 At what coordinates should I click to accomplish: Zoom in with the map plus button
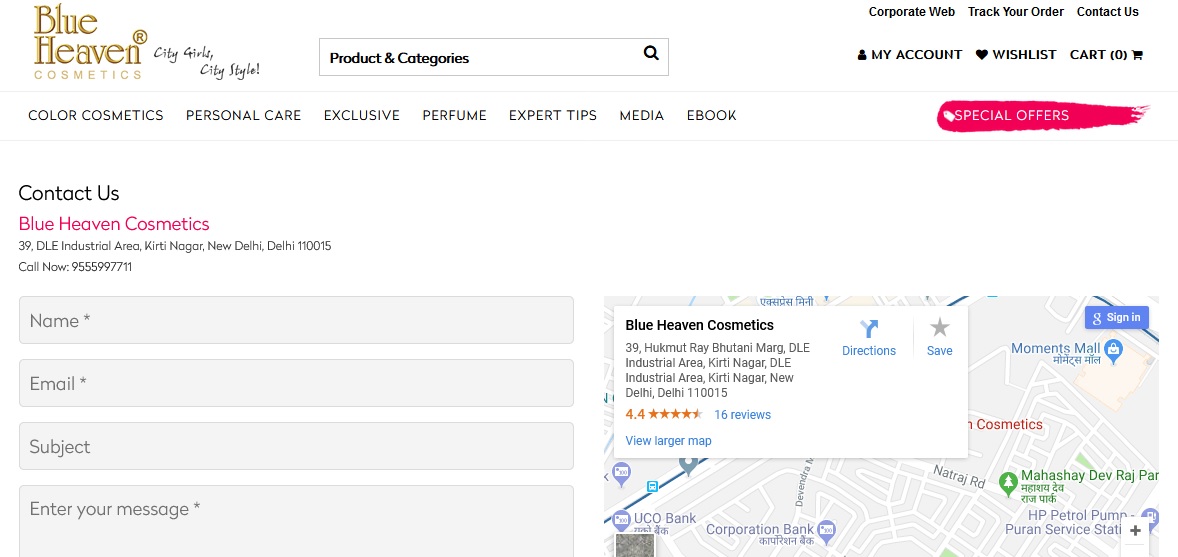coord(1135,531)
